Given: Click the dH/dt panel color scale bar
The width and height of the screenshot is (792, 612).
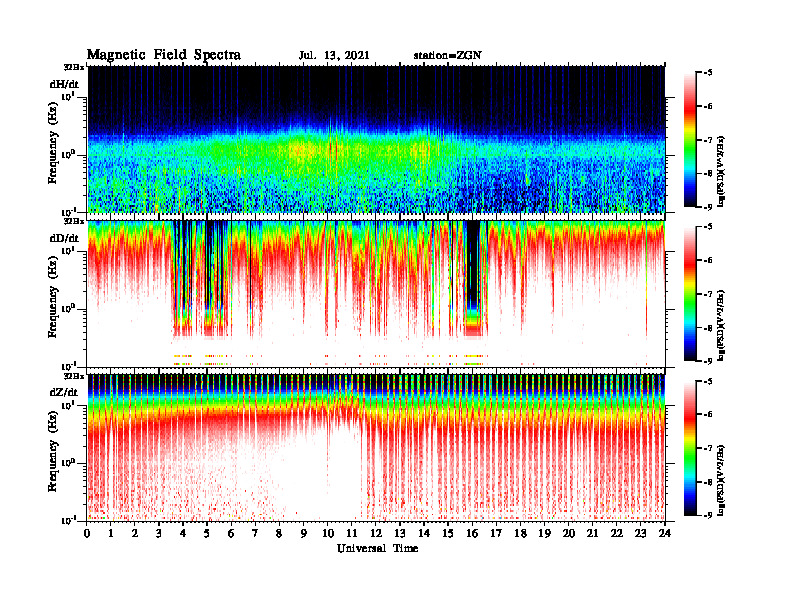Looking at the screenshot, I should [690, 140].
